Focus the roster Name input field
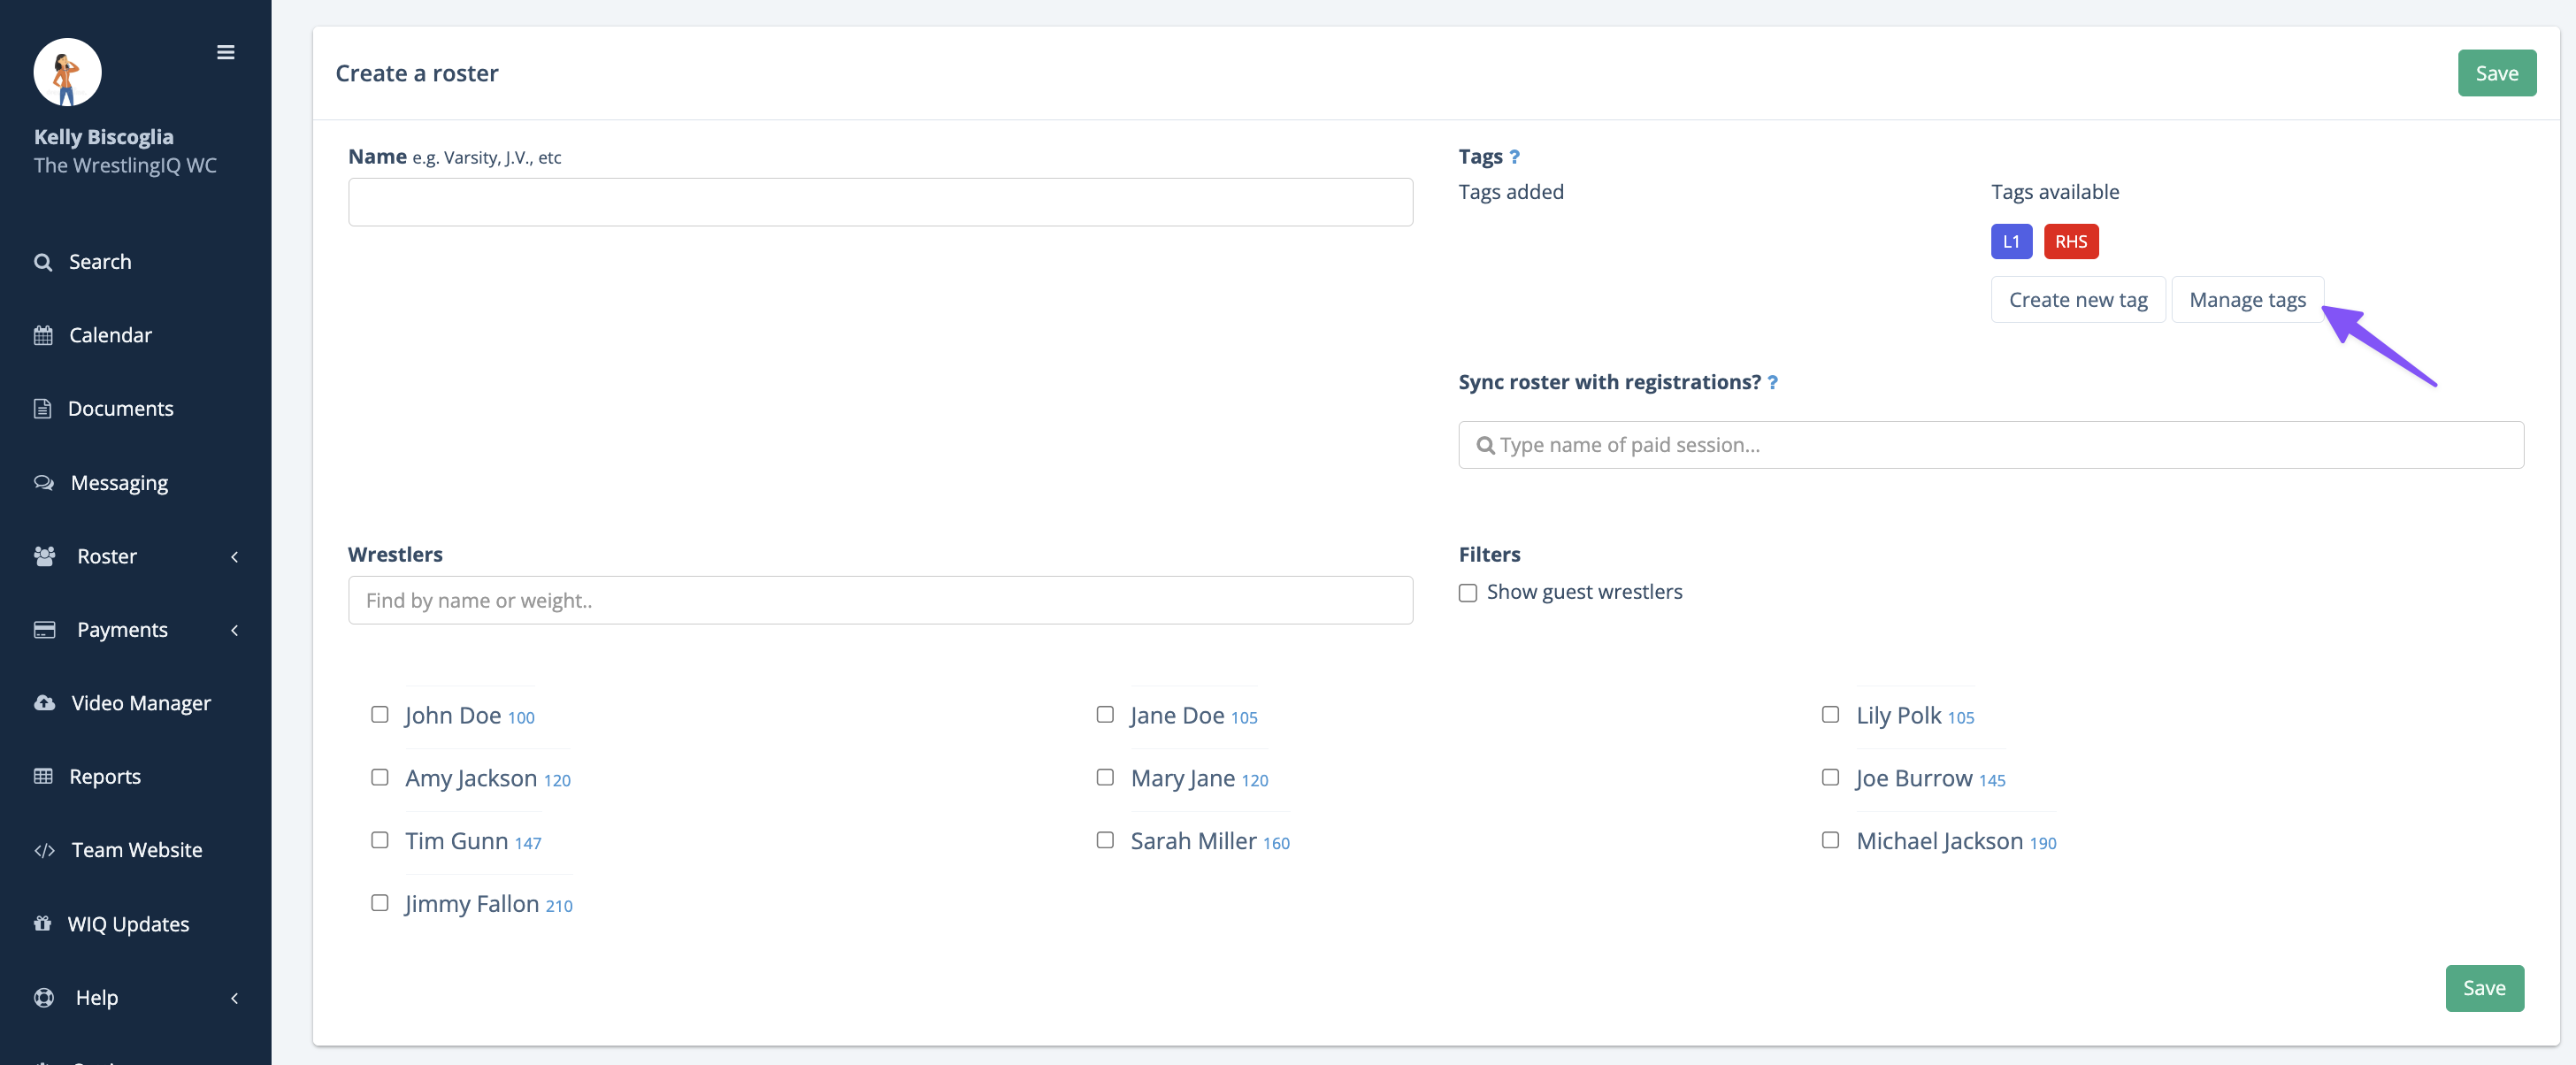Screen dimensions: 2576x1065 880,202
